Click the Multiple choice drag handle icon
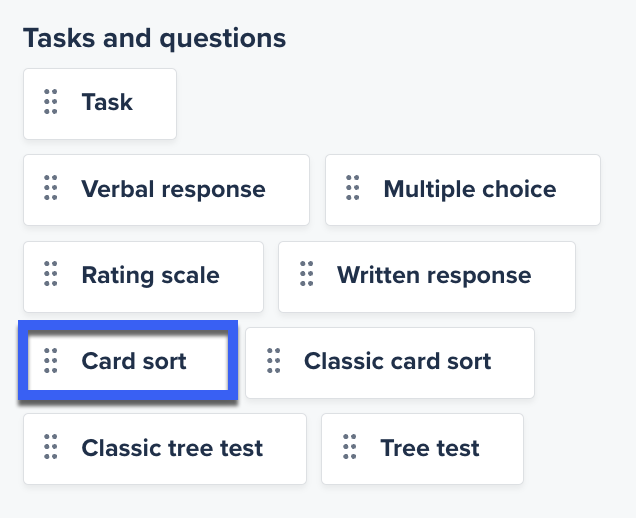 (x=352, y=190)
